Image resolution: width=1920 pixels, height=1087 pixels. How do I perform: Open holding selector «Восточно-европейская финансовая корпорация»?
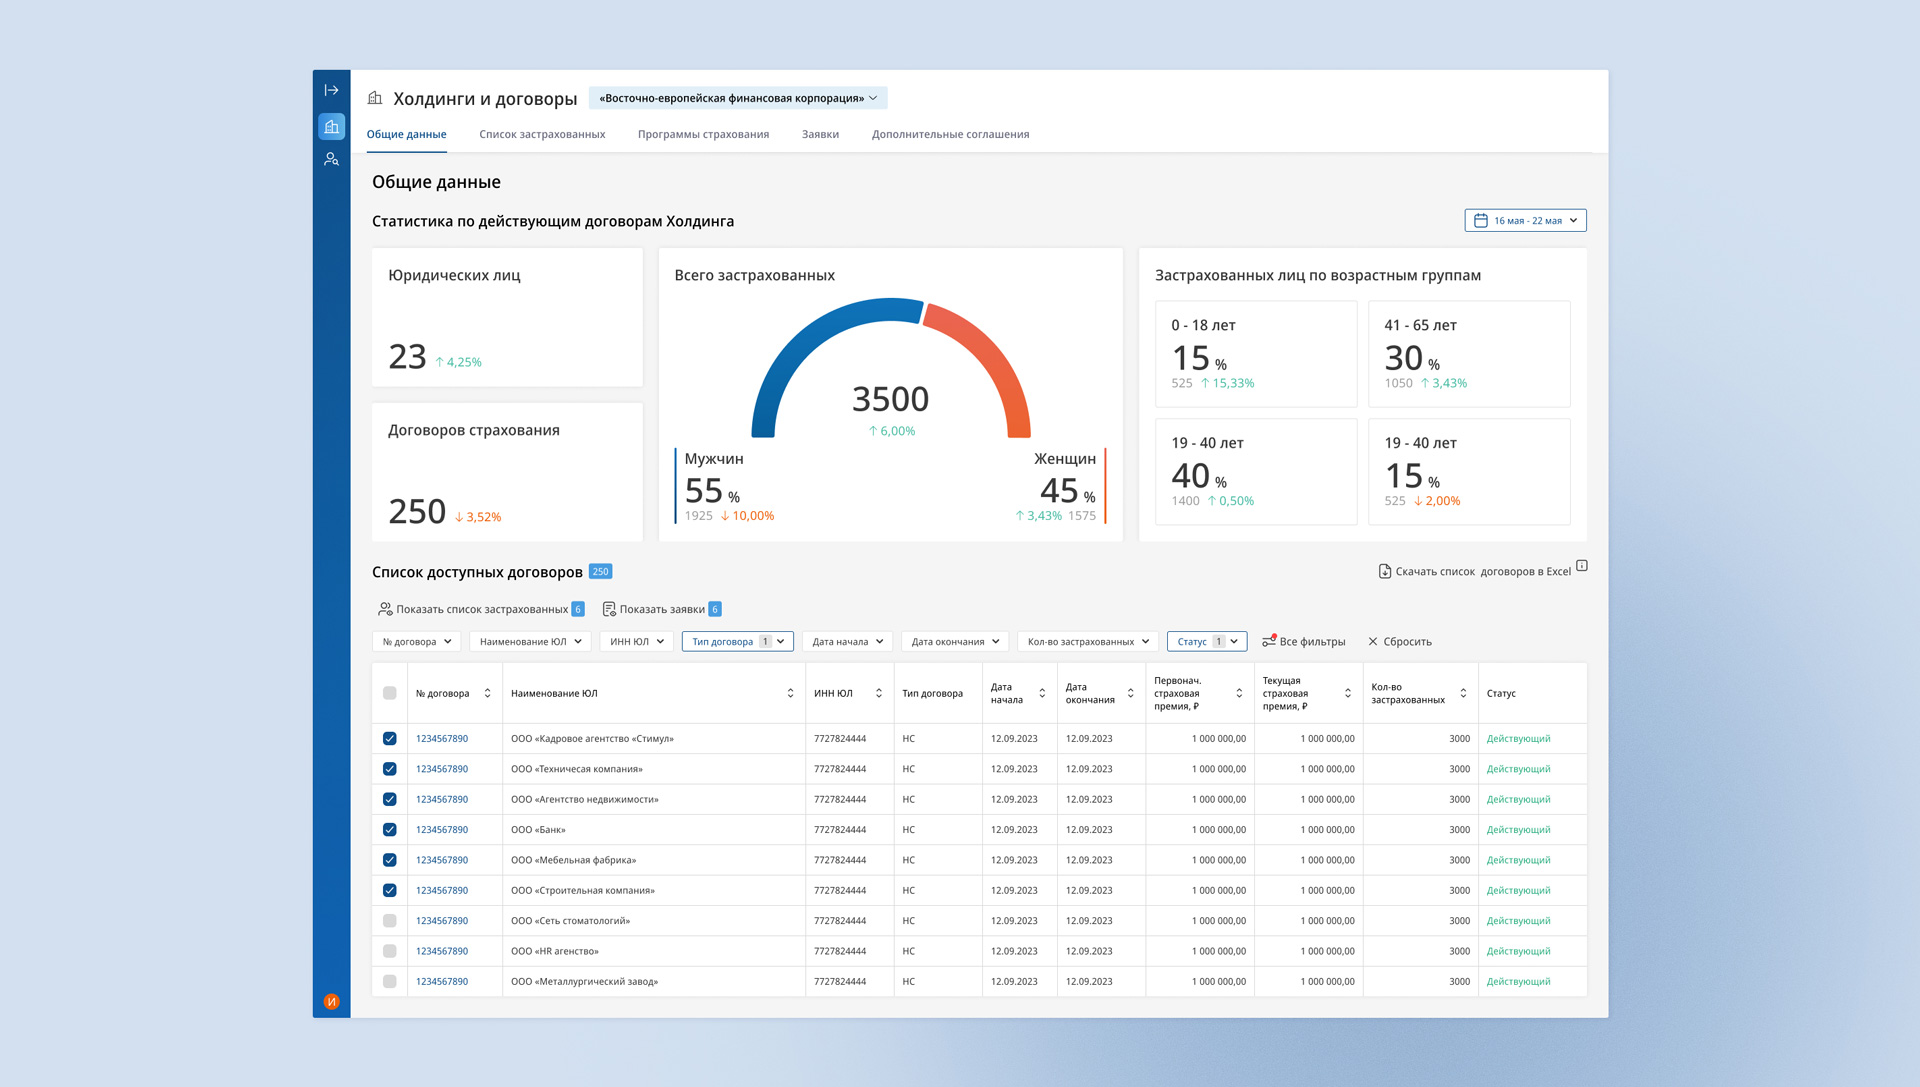point(738,98)
